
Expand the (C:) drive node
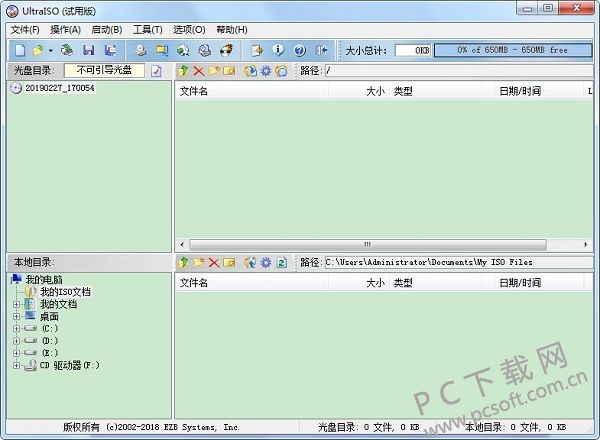(x=16, y=329)
